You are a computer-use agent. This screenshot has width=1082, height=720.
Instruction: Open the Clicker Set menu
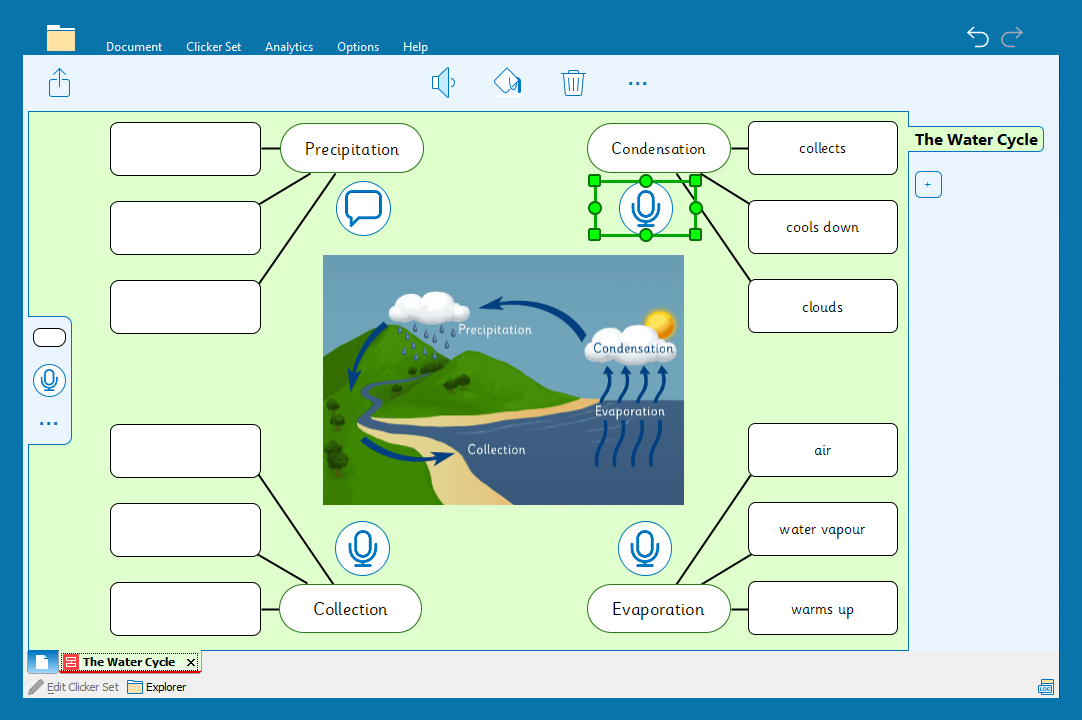pos(213,47)
